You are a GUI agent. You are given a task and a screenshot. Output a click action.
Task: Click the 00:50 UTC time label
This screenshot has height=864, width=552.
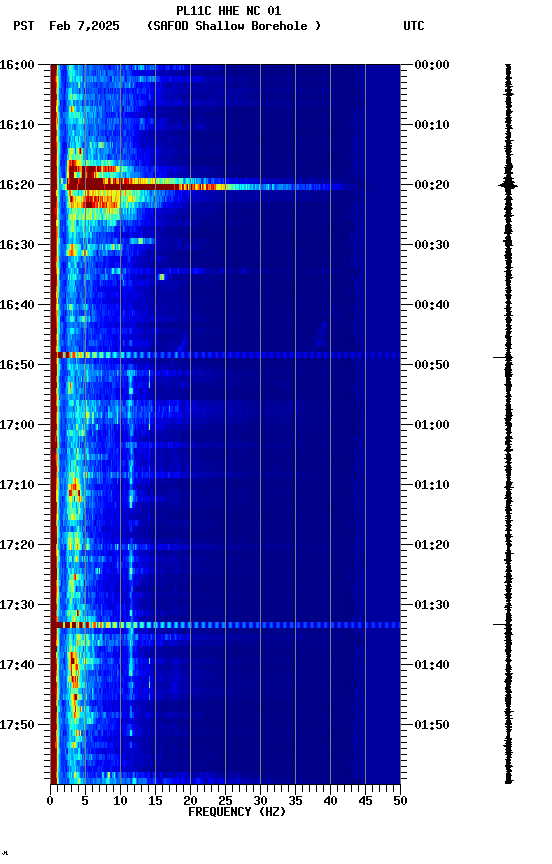point(432,365)
